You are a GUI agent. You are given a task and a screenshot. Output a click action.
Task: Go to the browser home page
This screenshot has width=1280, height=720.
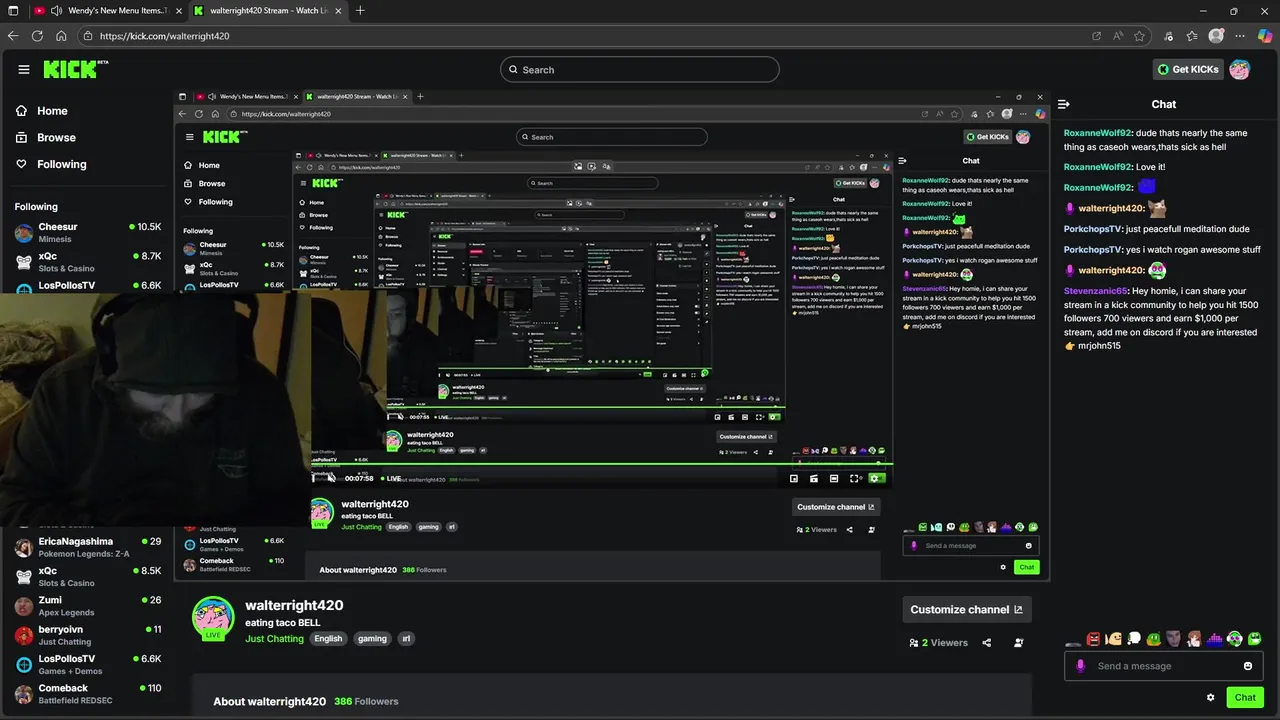pos(61,36)
